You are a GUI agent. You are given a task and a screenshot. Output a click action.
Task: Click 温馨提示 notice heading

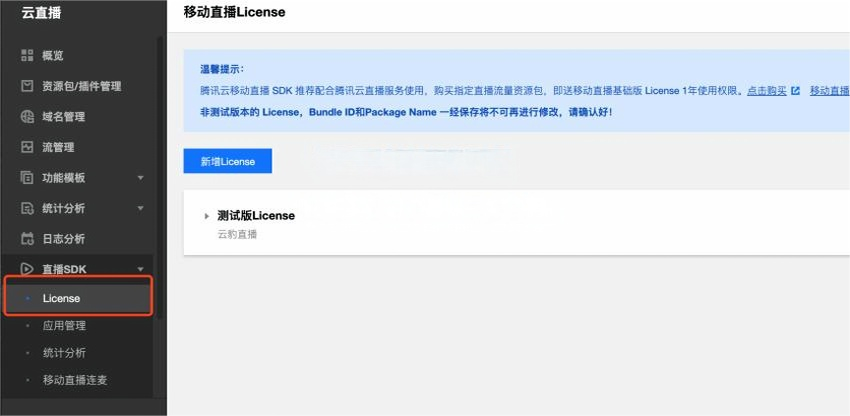(222, 69)
